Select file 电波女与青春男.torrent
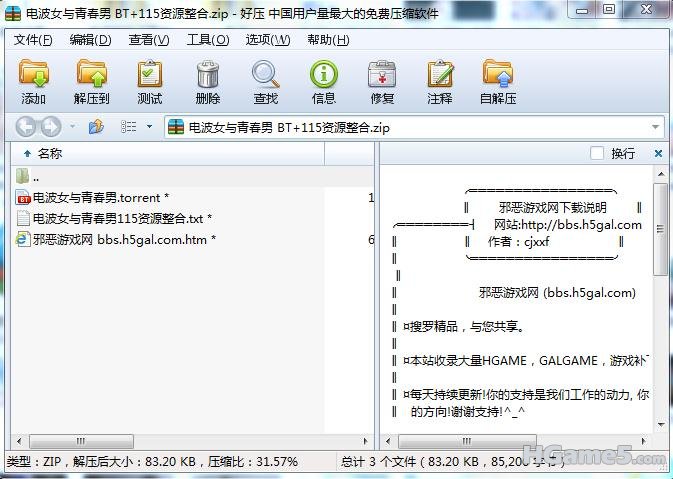 tap(100, 198)
